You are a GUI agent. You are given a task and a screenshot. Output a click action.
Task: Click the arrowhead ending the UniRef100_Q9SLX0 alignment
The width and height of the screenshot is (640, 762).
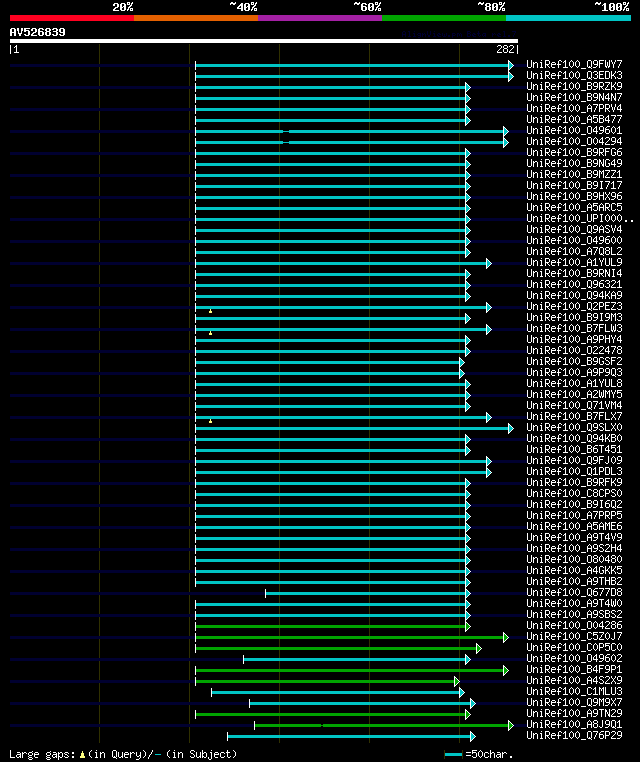(x=511, y=428)
